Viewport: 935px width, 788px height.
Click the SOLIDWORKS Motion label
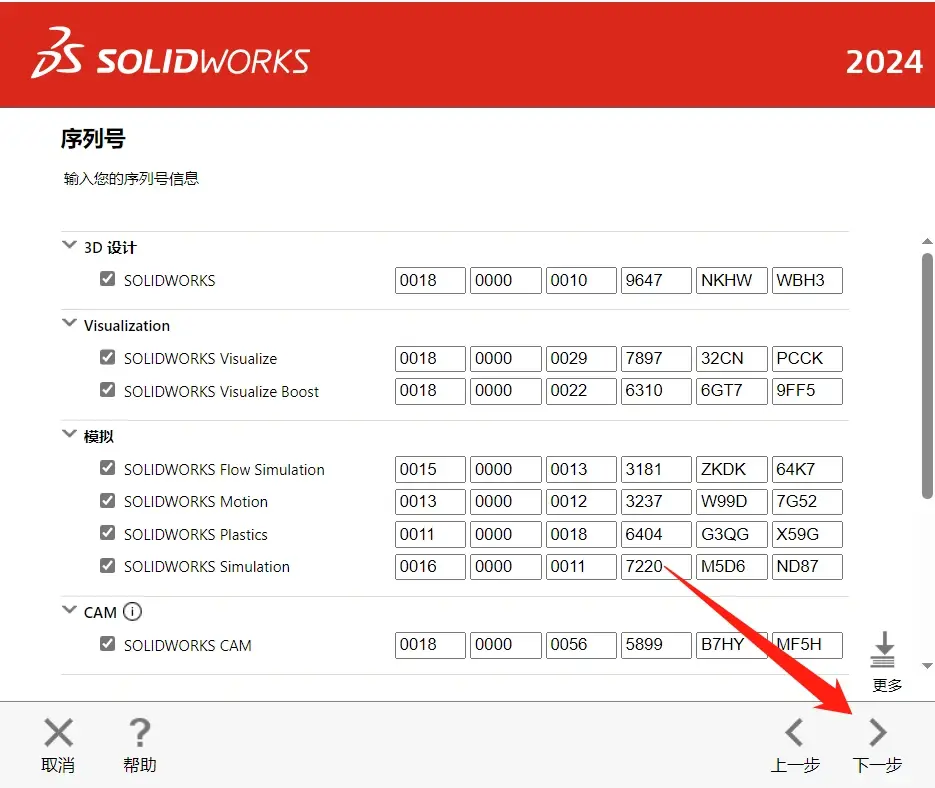[196, 502]
